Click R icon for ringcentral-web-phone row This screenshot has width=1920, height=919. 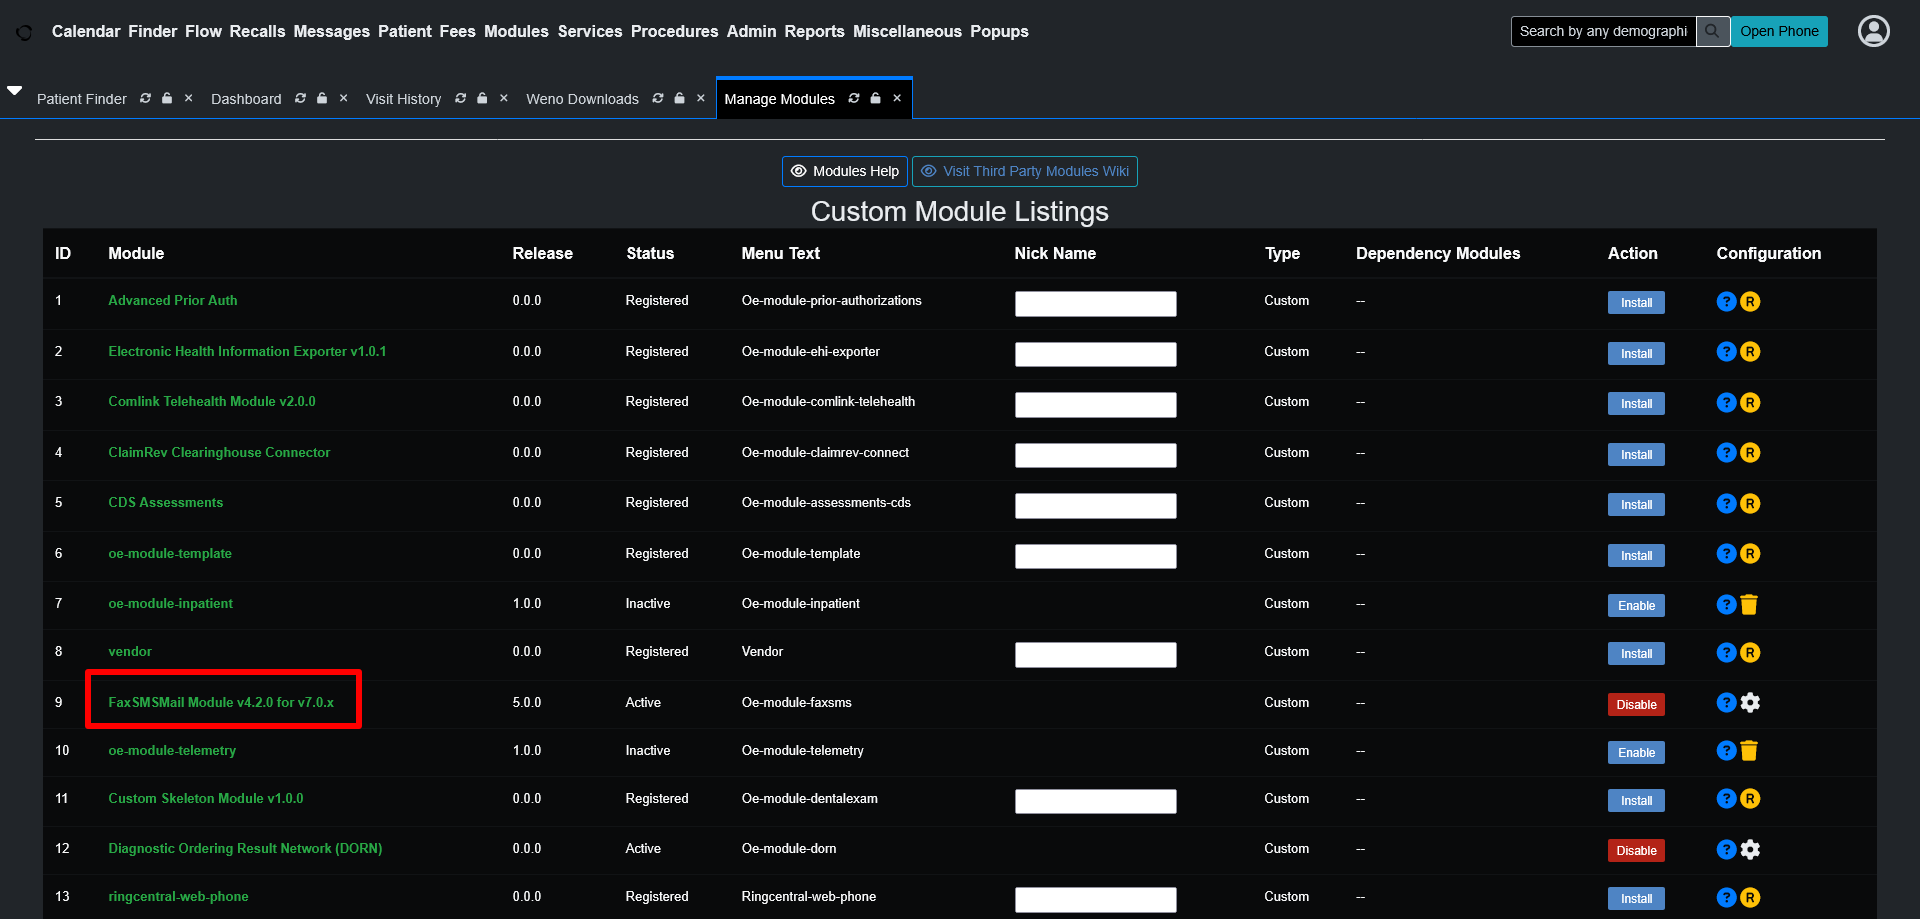coord(1750,897)
